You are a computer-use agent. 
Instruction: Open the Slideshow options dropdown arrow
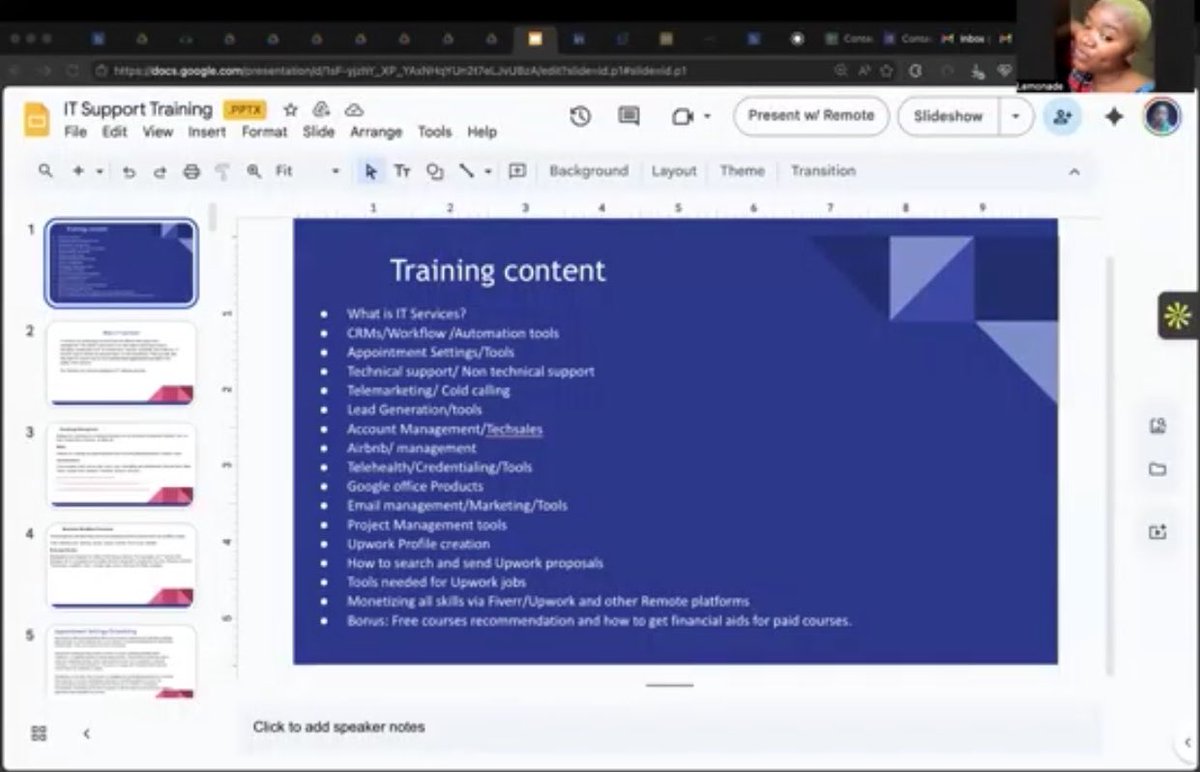(1016, 116)
